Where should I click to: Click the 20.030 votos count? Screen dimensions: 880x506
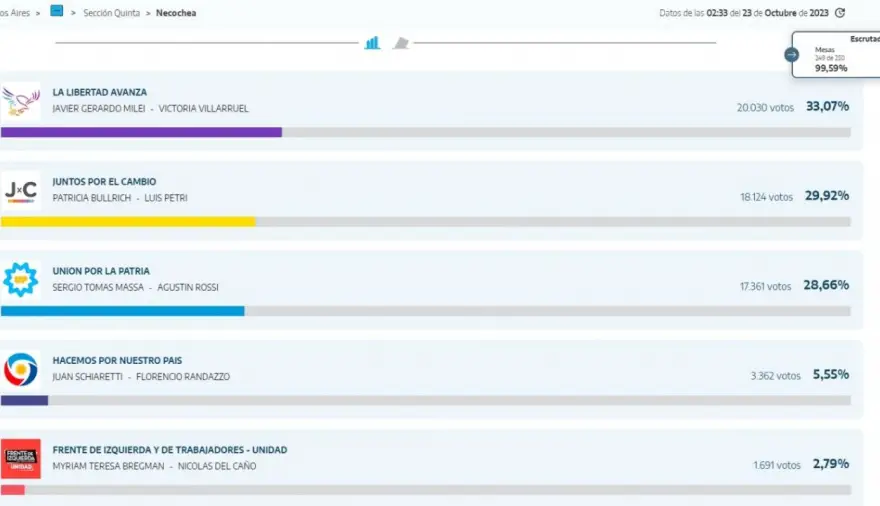[x=766, y=107]
